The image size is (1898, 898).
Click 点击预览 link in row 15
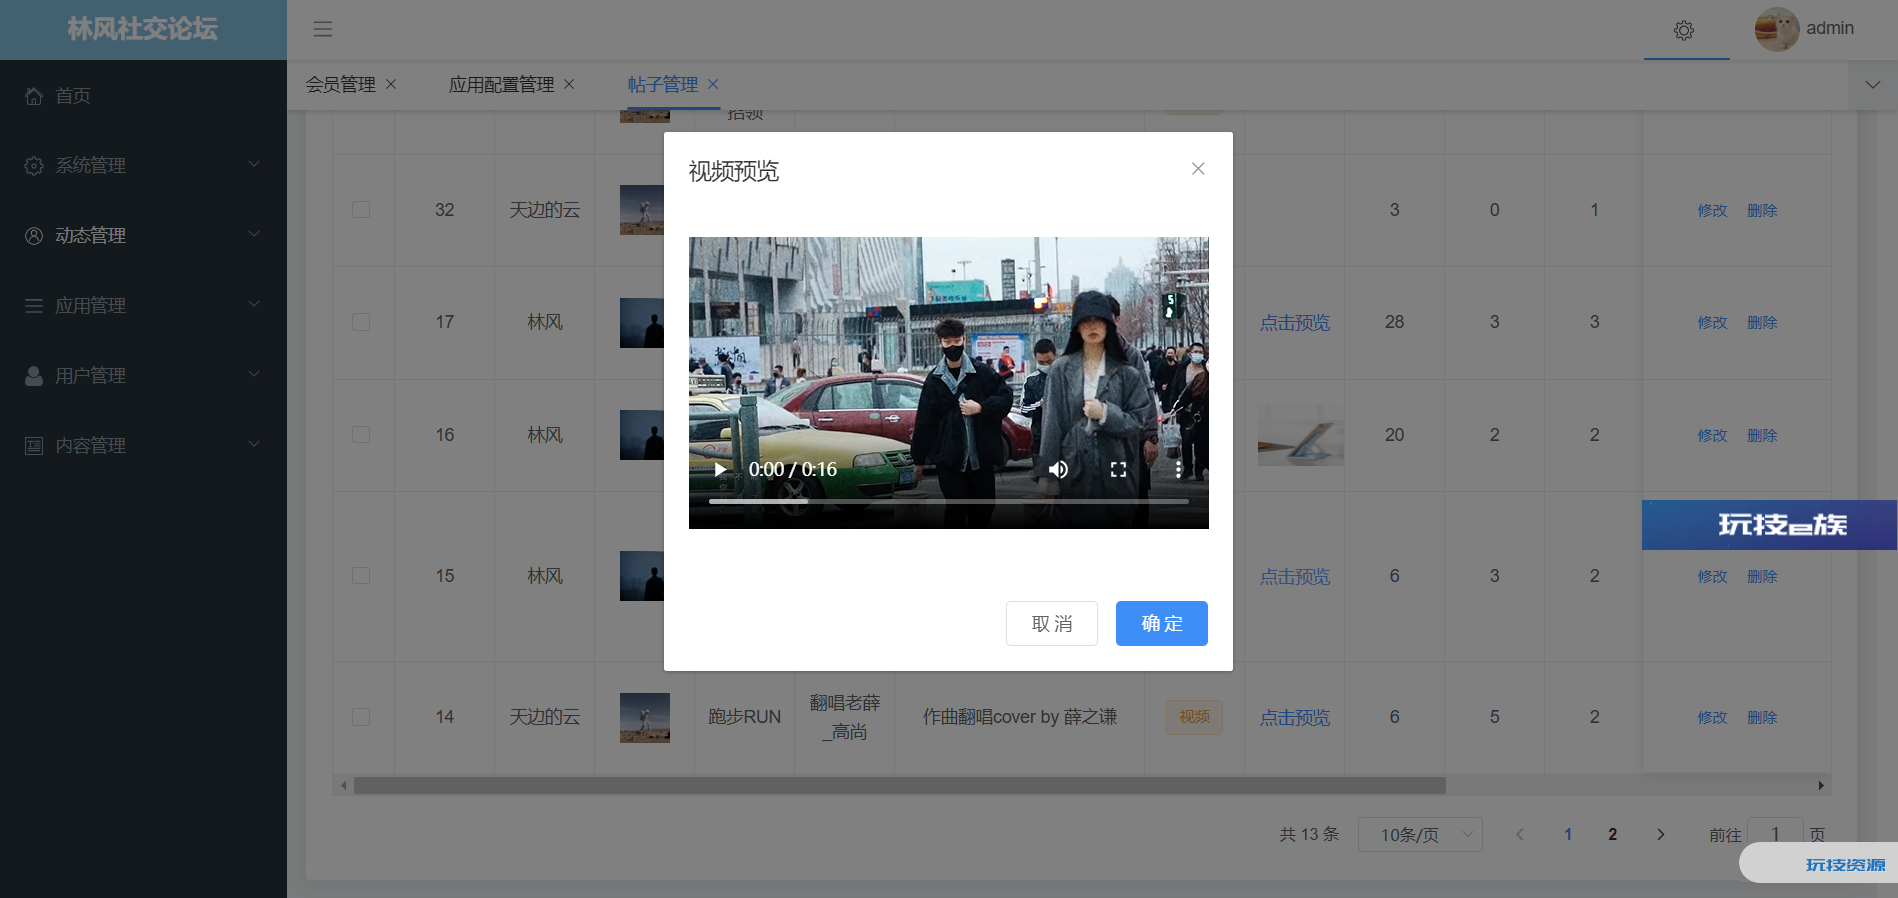[1295, 576]
